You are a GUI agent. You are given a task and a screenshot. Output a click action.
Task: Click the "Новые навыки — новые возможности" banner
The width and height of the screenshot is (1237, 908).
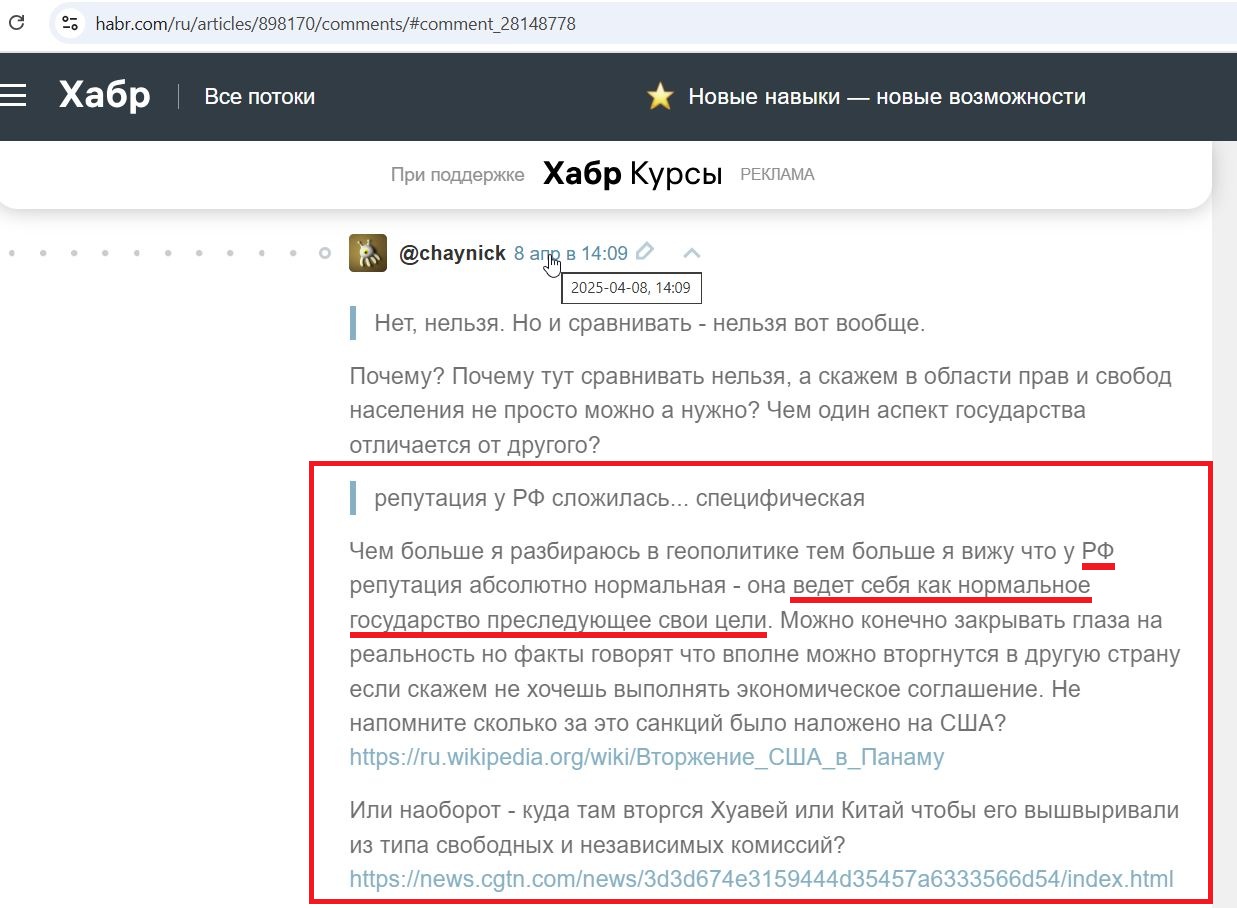point(885,96)
